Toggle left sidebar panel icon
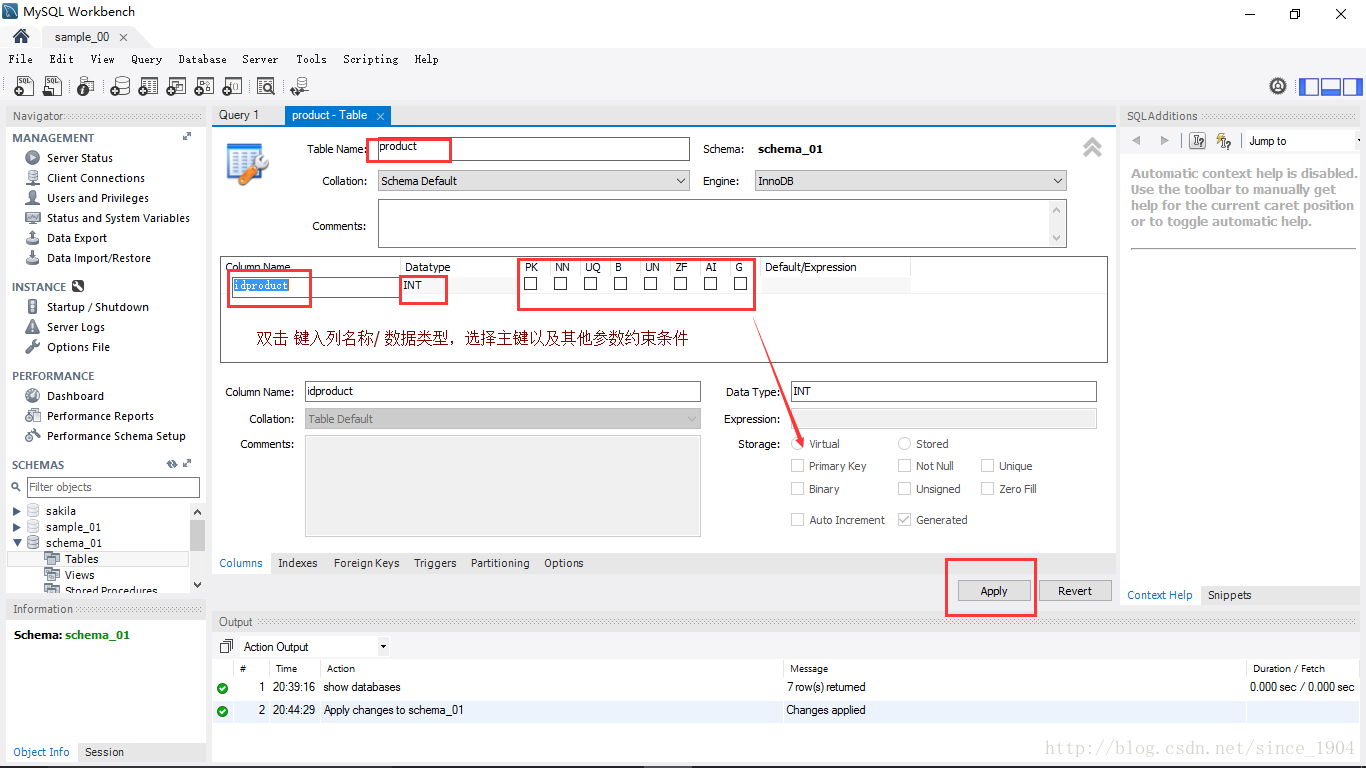The height and width of the screenshot is (768, 1366). point(1309,87)
